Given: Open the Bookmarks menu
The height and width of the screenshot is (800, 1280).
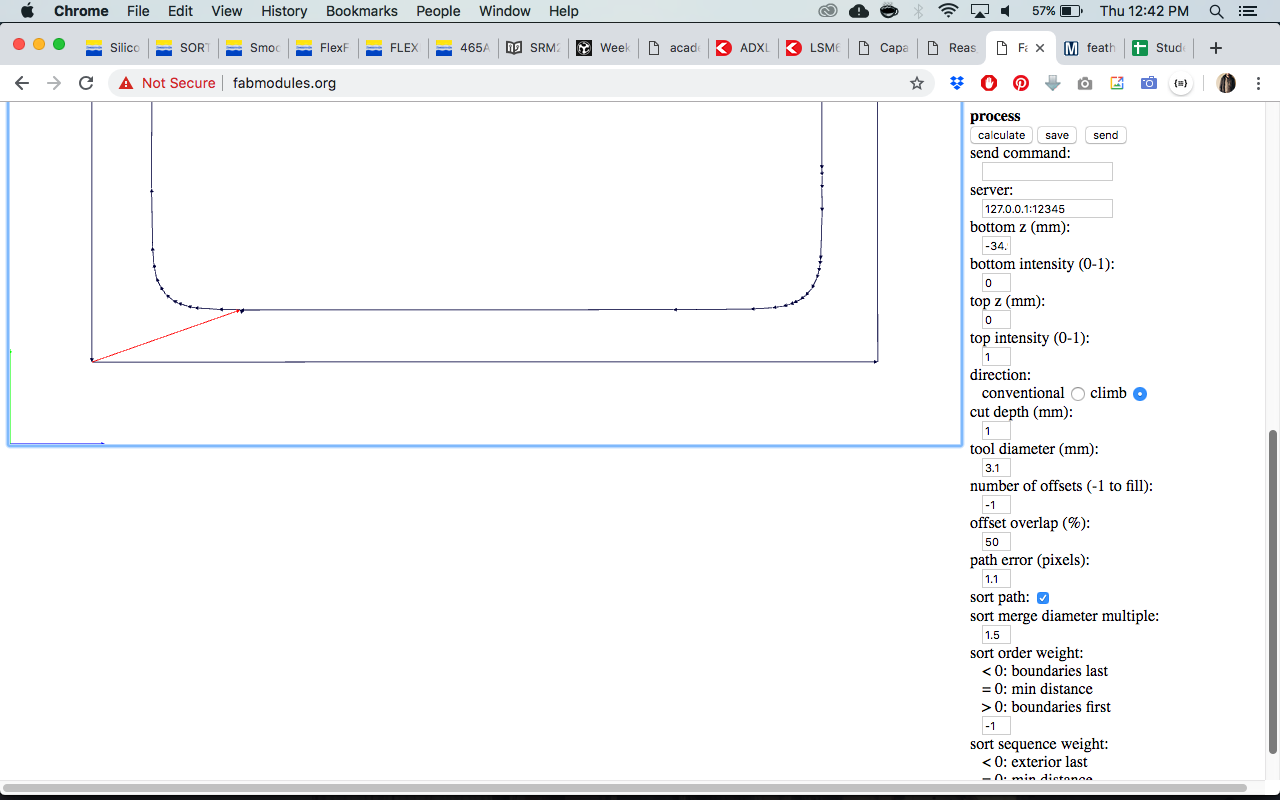Looking at the screenshot, I should click(362, 11).
